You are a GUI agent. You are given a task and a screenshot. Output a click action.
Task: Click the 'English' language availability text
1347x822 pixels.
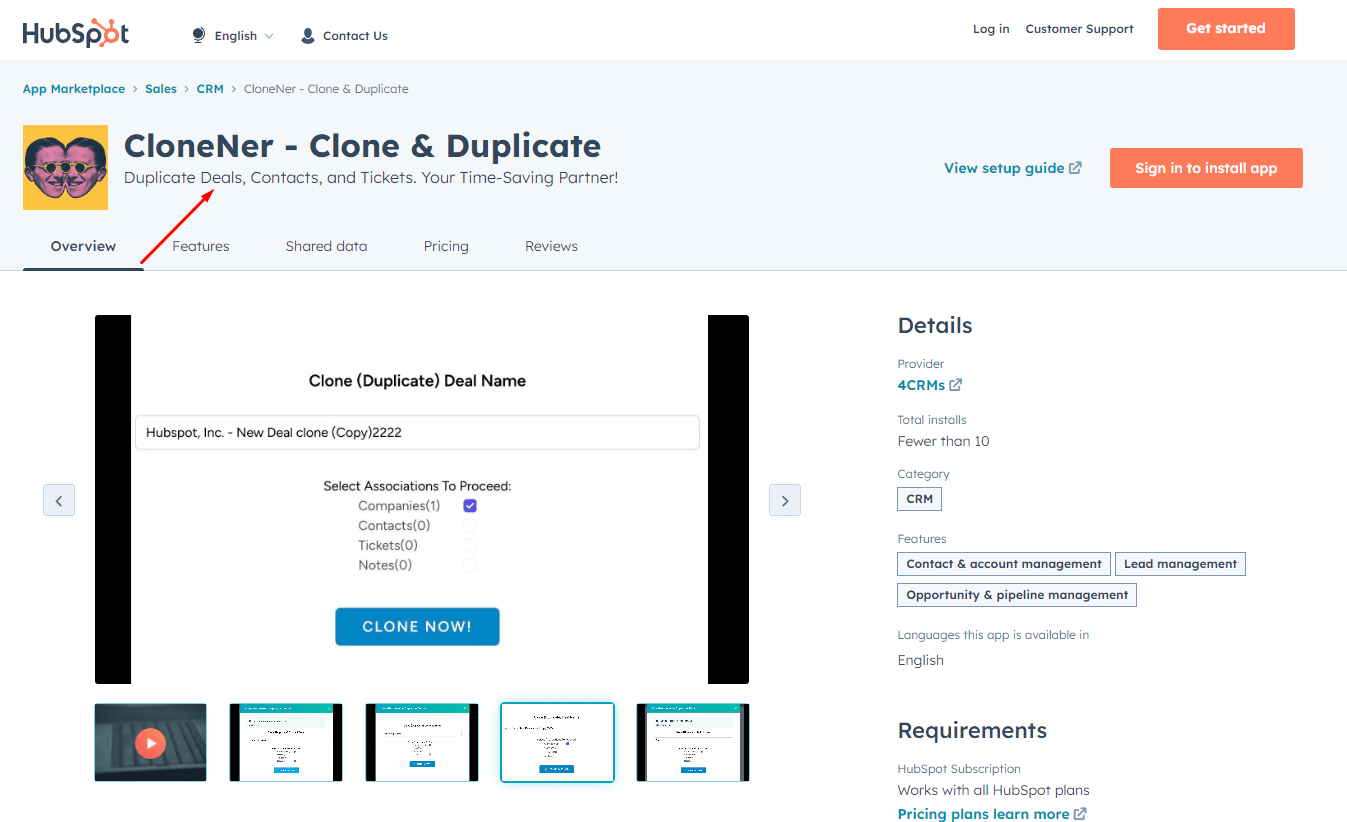click(x=921, y=660)
